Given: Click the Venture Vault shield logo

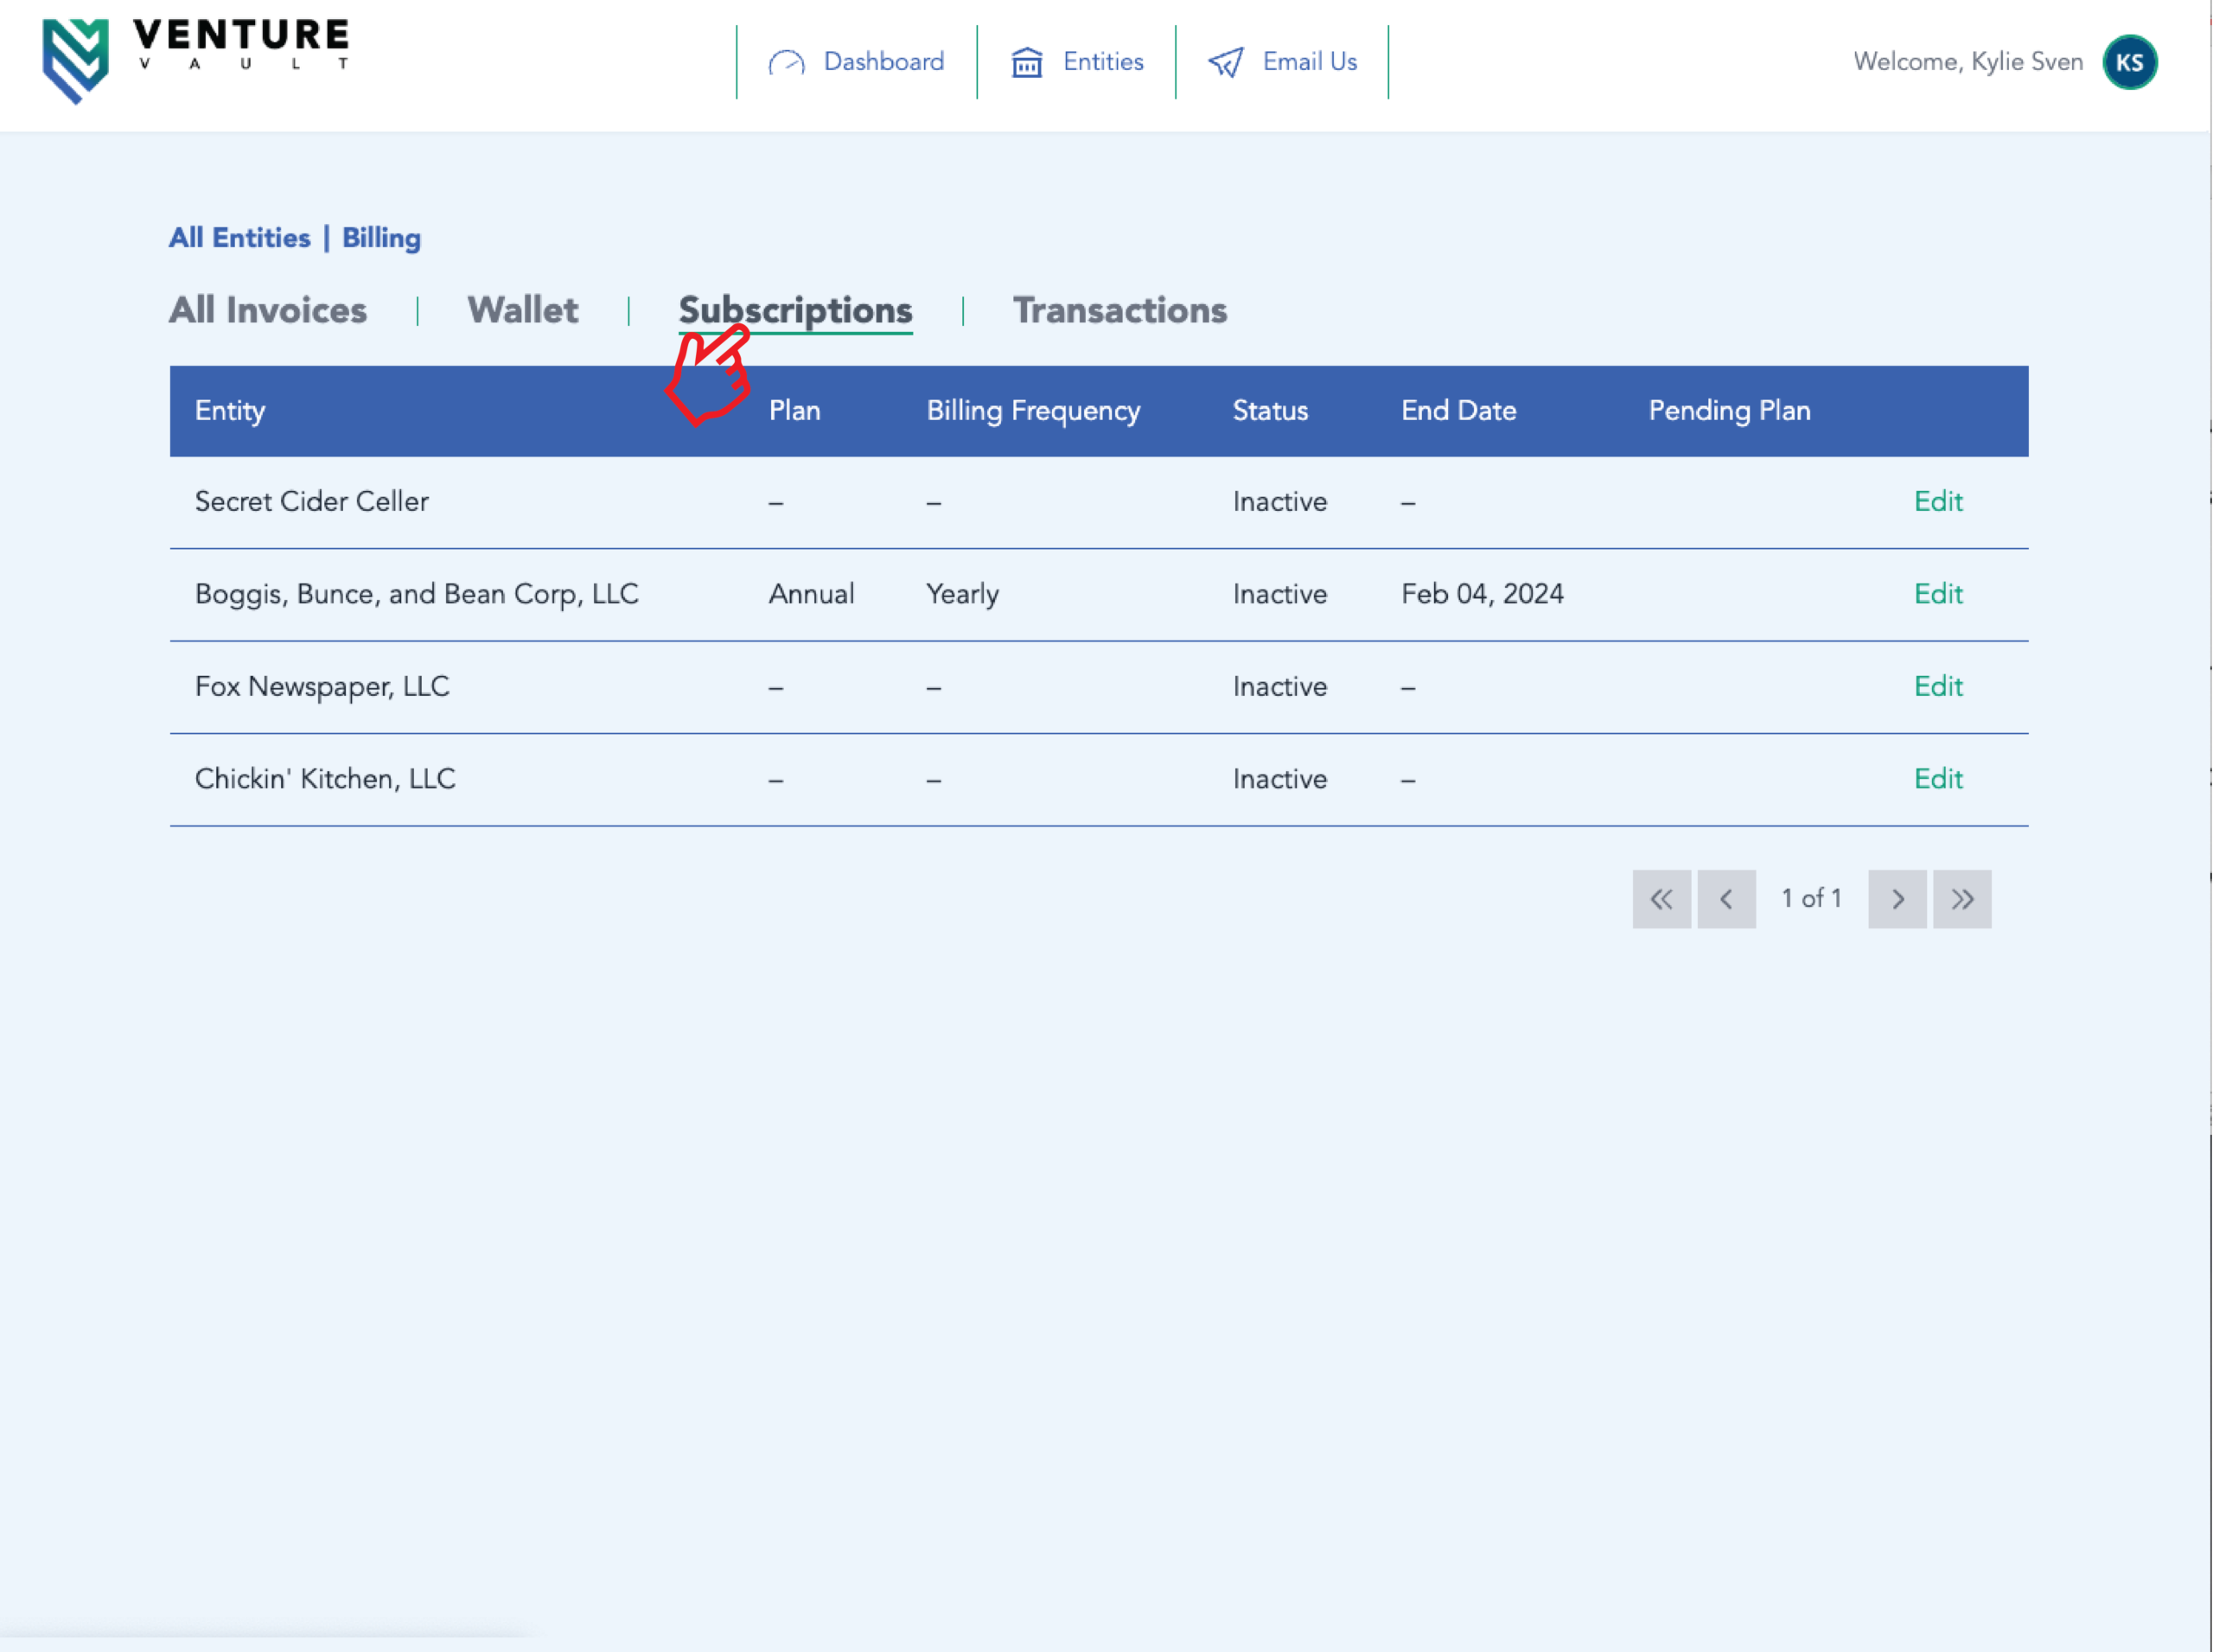Looking at the screenshot, I should pyautogui.click(x=75, y=60).
